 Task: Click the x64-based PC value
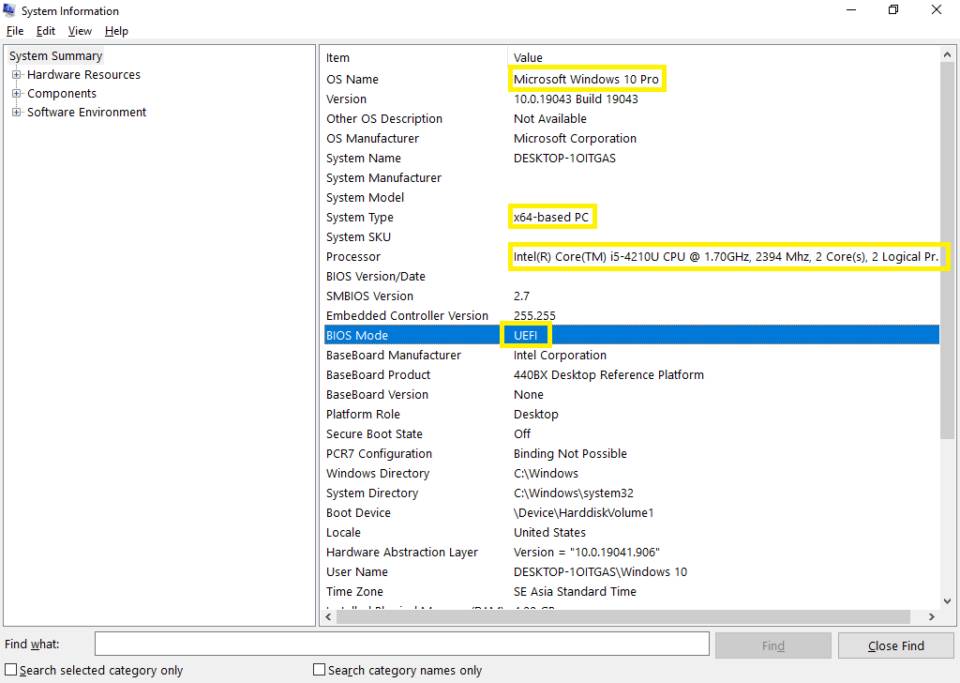[x=551, y=217]
